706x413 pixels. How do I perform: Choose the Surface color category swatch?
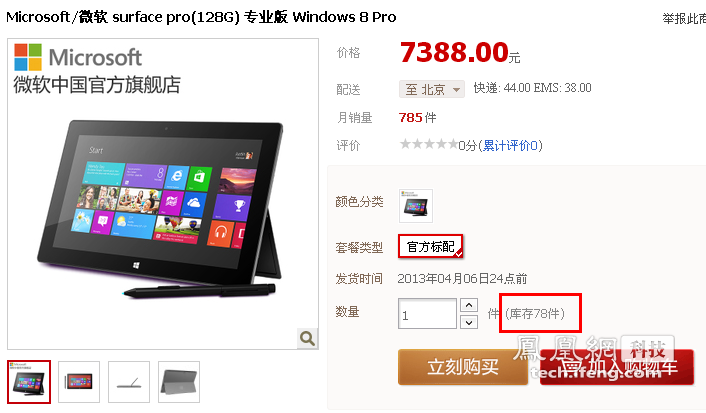416,206
